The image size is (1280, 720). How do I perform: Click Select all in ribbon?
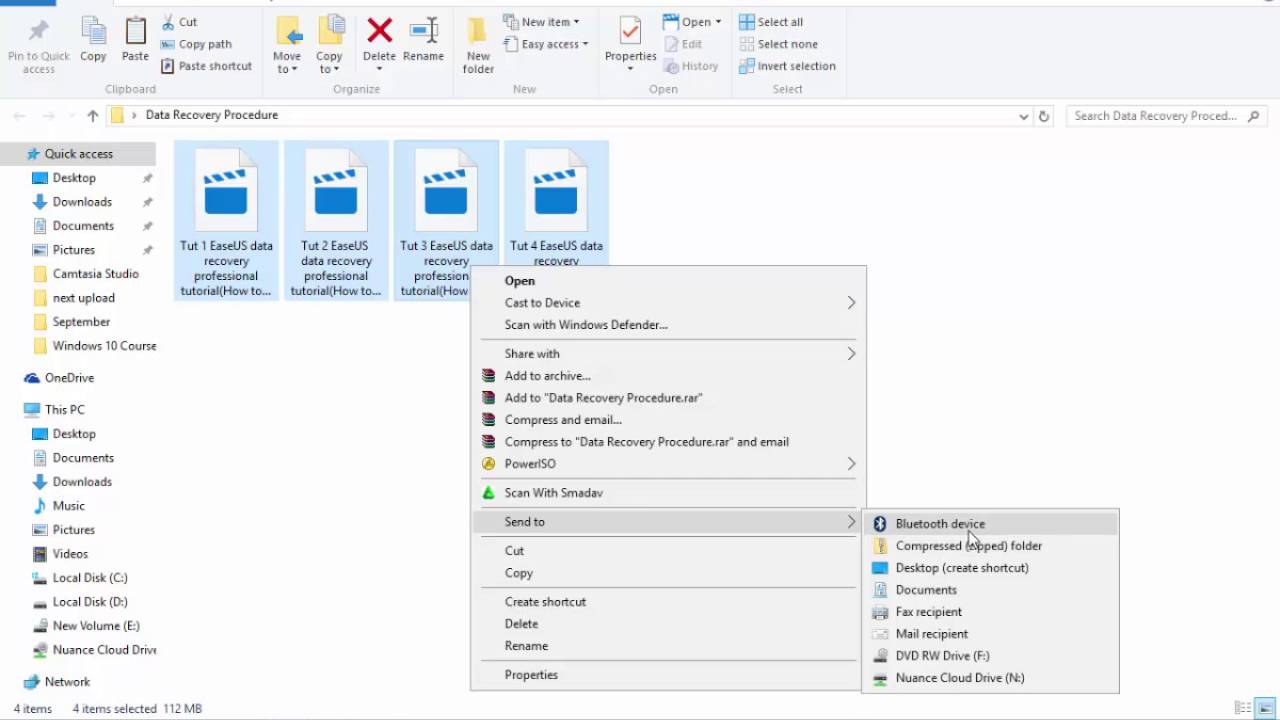coord(771,22)
